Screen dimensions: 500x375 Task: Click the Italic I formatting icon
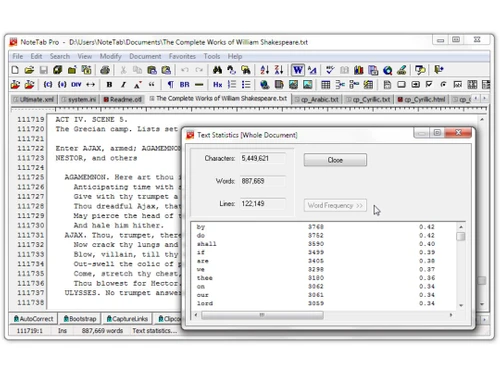(123, 85)
